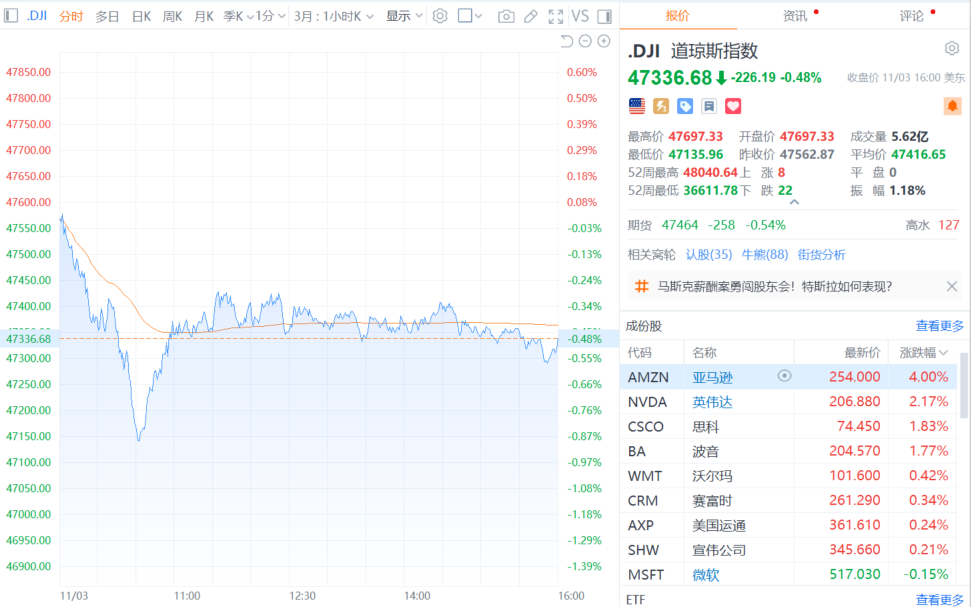Viewport: 971px width, 607px height.
Task: Click the camera screenshot icon
Action: coord(506,16)
